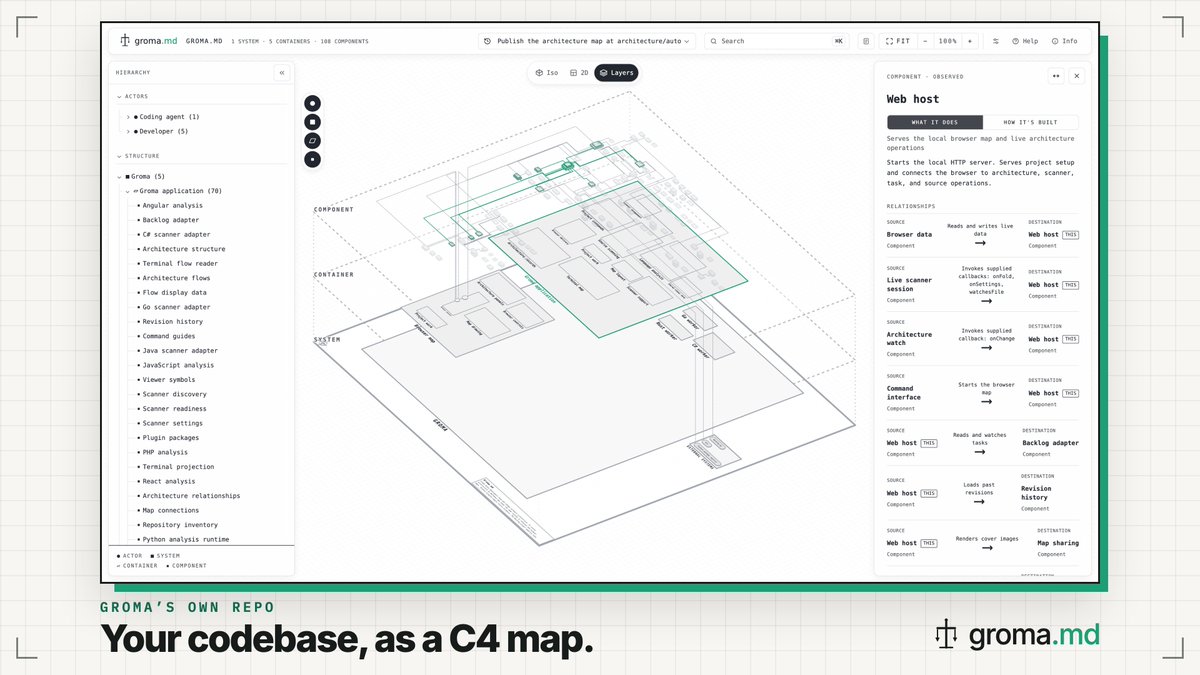Open the Backlog adapter destination in relationships
The height and width of the screenshot is (675, 1200).
1050,443
